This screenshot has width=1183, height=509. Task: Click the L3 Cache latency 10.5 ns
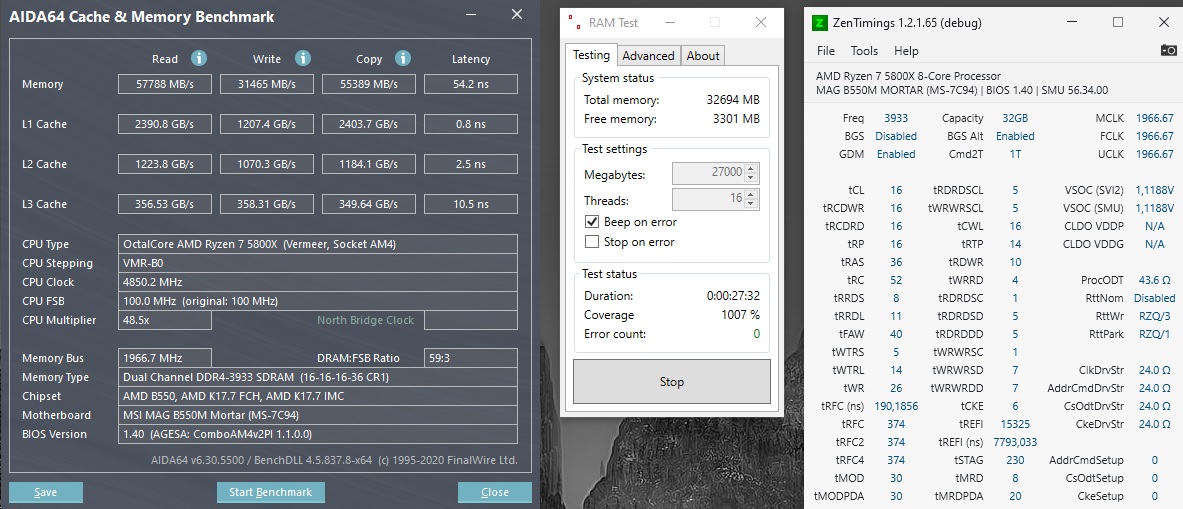(471, 204)
